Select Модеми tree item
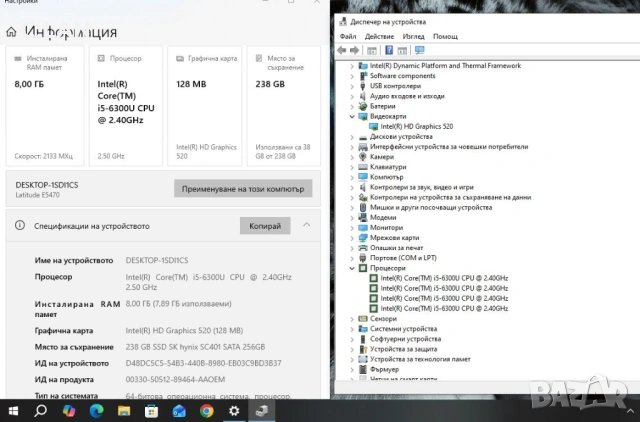This screenshot has height=422, width=640. pos(383,218)
